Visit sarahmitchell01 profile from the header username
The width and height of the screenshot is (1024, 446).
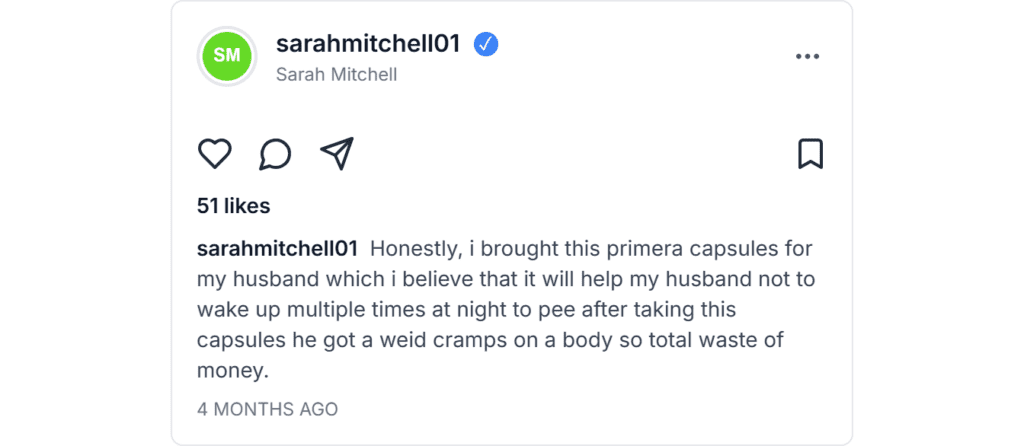368,44
